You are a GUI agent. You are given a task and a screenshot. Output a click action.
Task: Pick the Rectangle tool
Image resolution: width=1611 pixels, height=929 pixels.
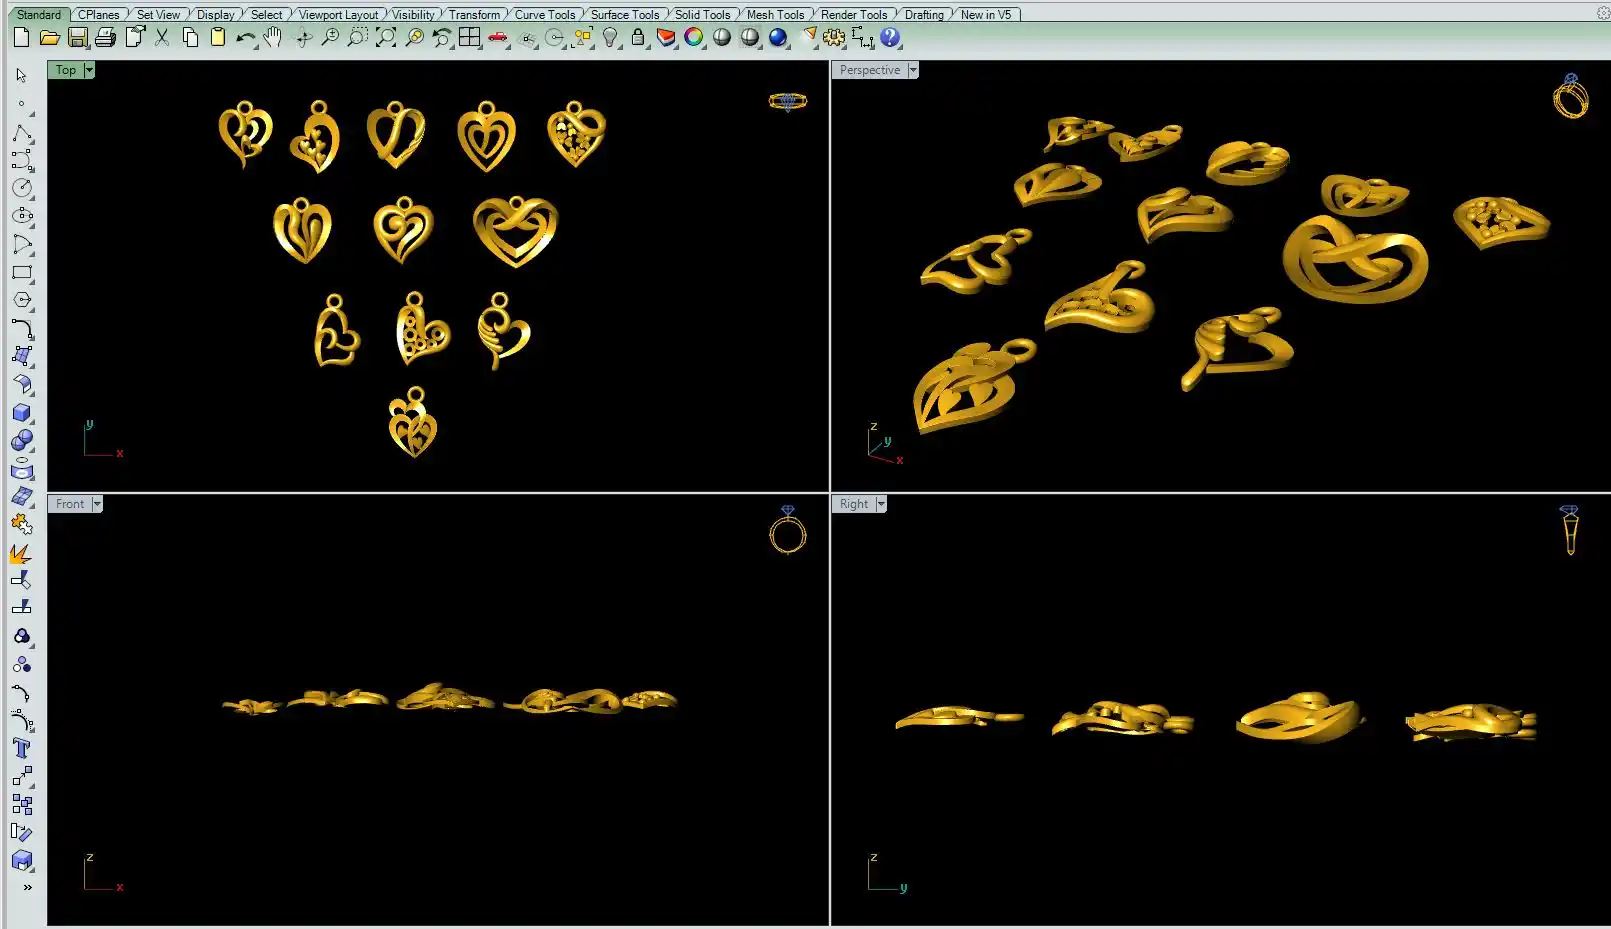click(x=22, y=272)
